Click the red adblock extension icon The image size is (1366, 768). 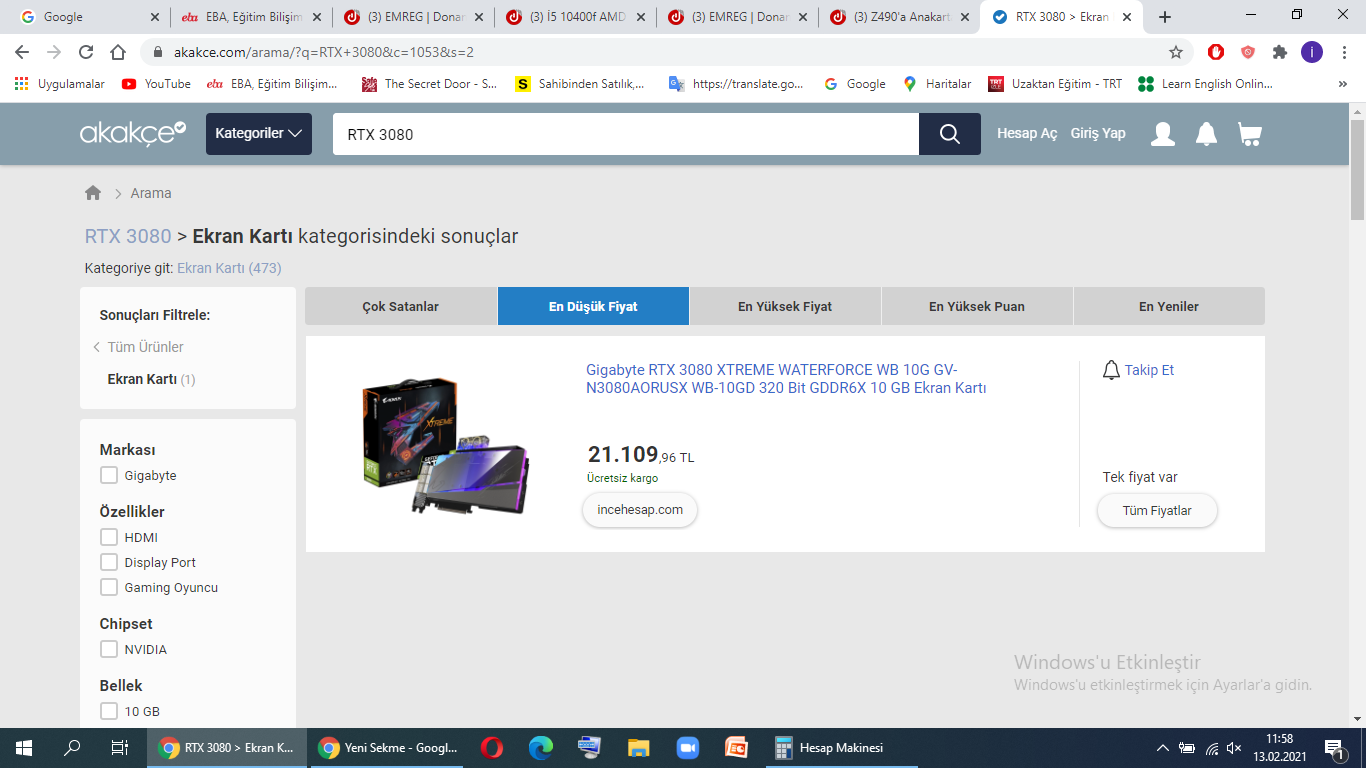click(x=1216, y=52)
